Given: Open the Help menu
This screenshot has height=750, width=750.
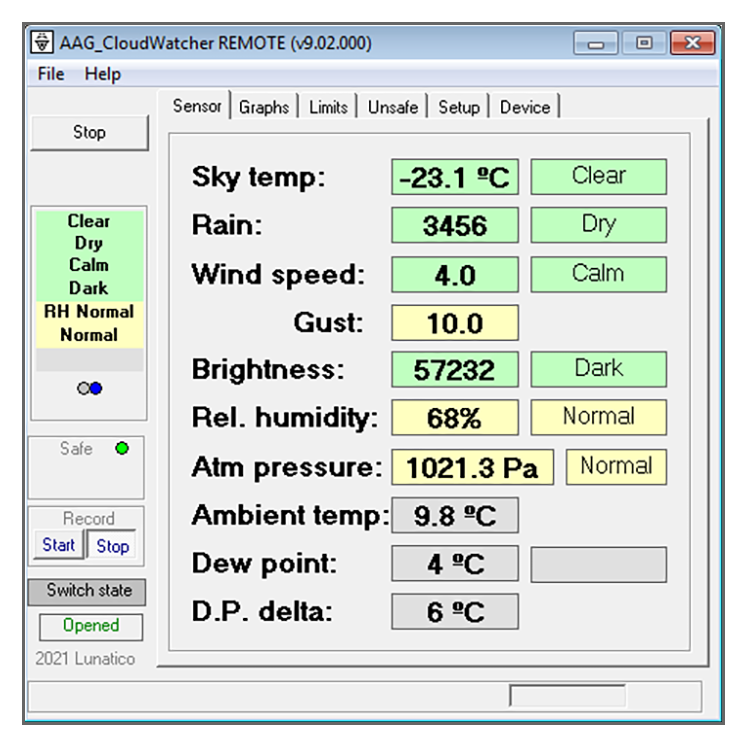Looking at the screenshot, I should point(102,74).
